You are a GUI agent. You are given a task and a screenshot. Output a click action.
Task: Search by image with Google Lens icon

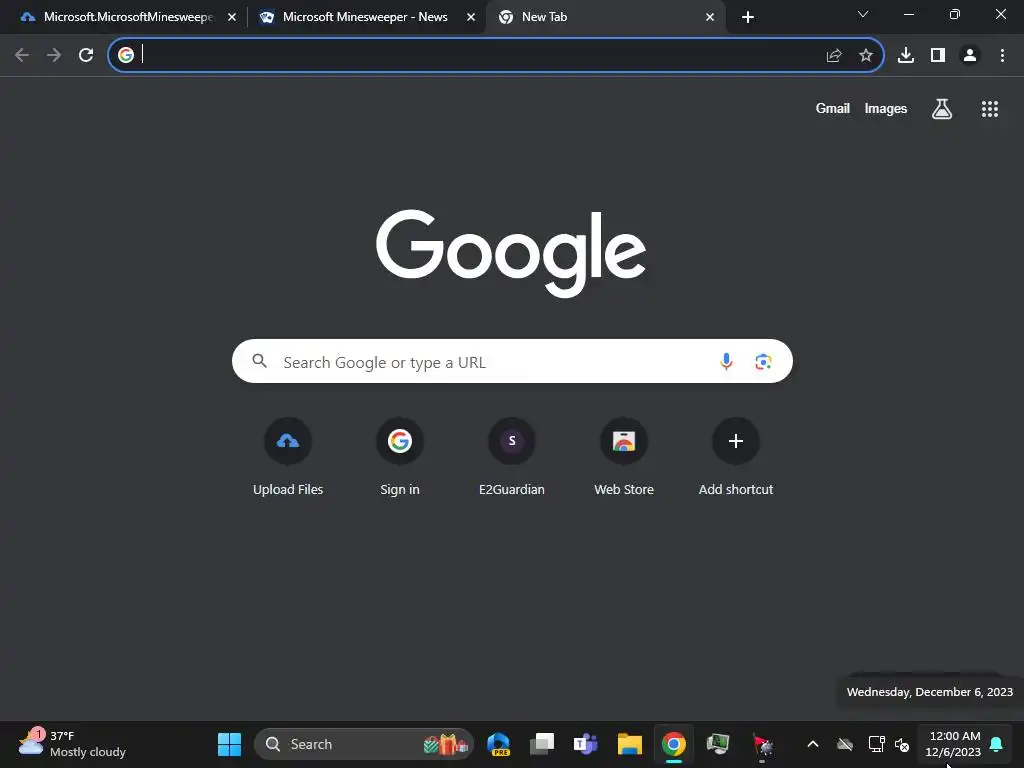point(763,361)
